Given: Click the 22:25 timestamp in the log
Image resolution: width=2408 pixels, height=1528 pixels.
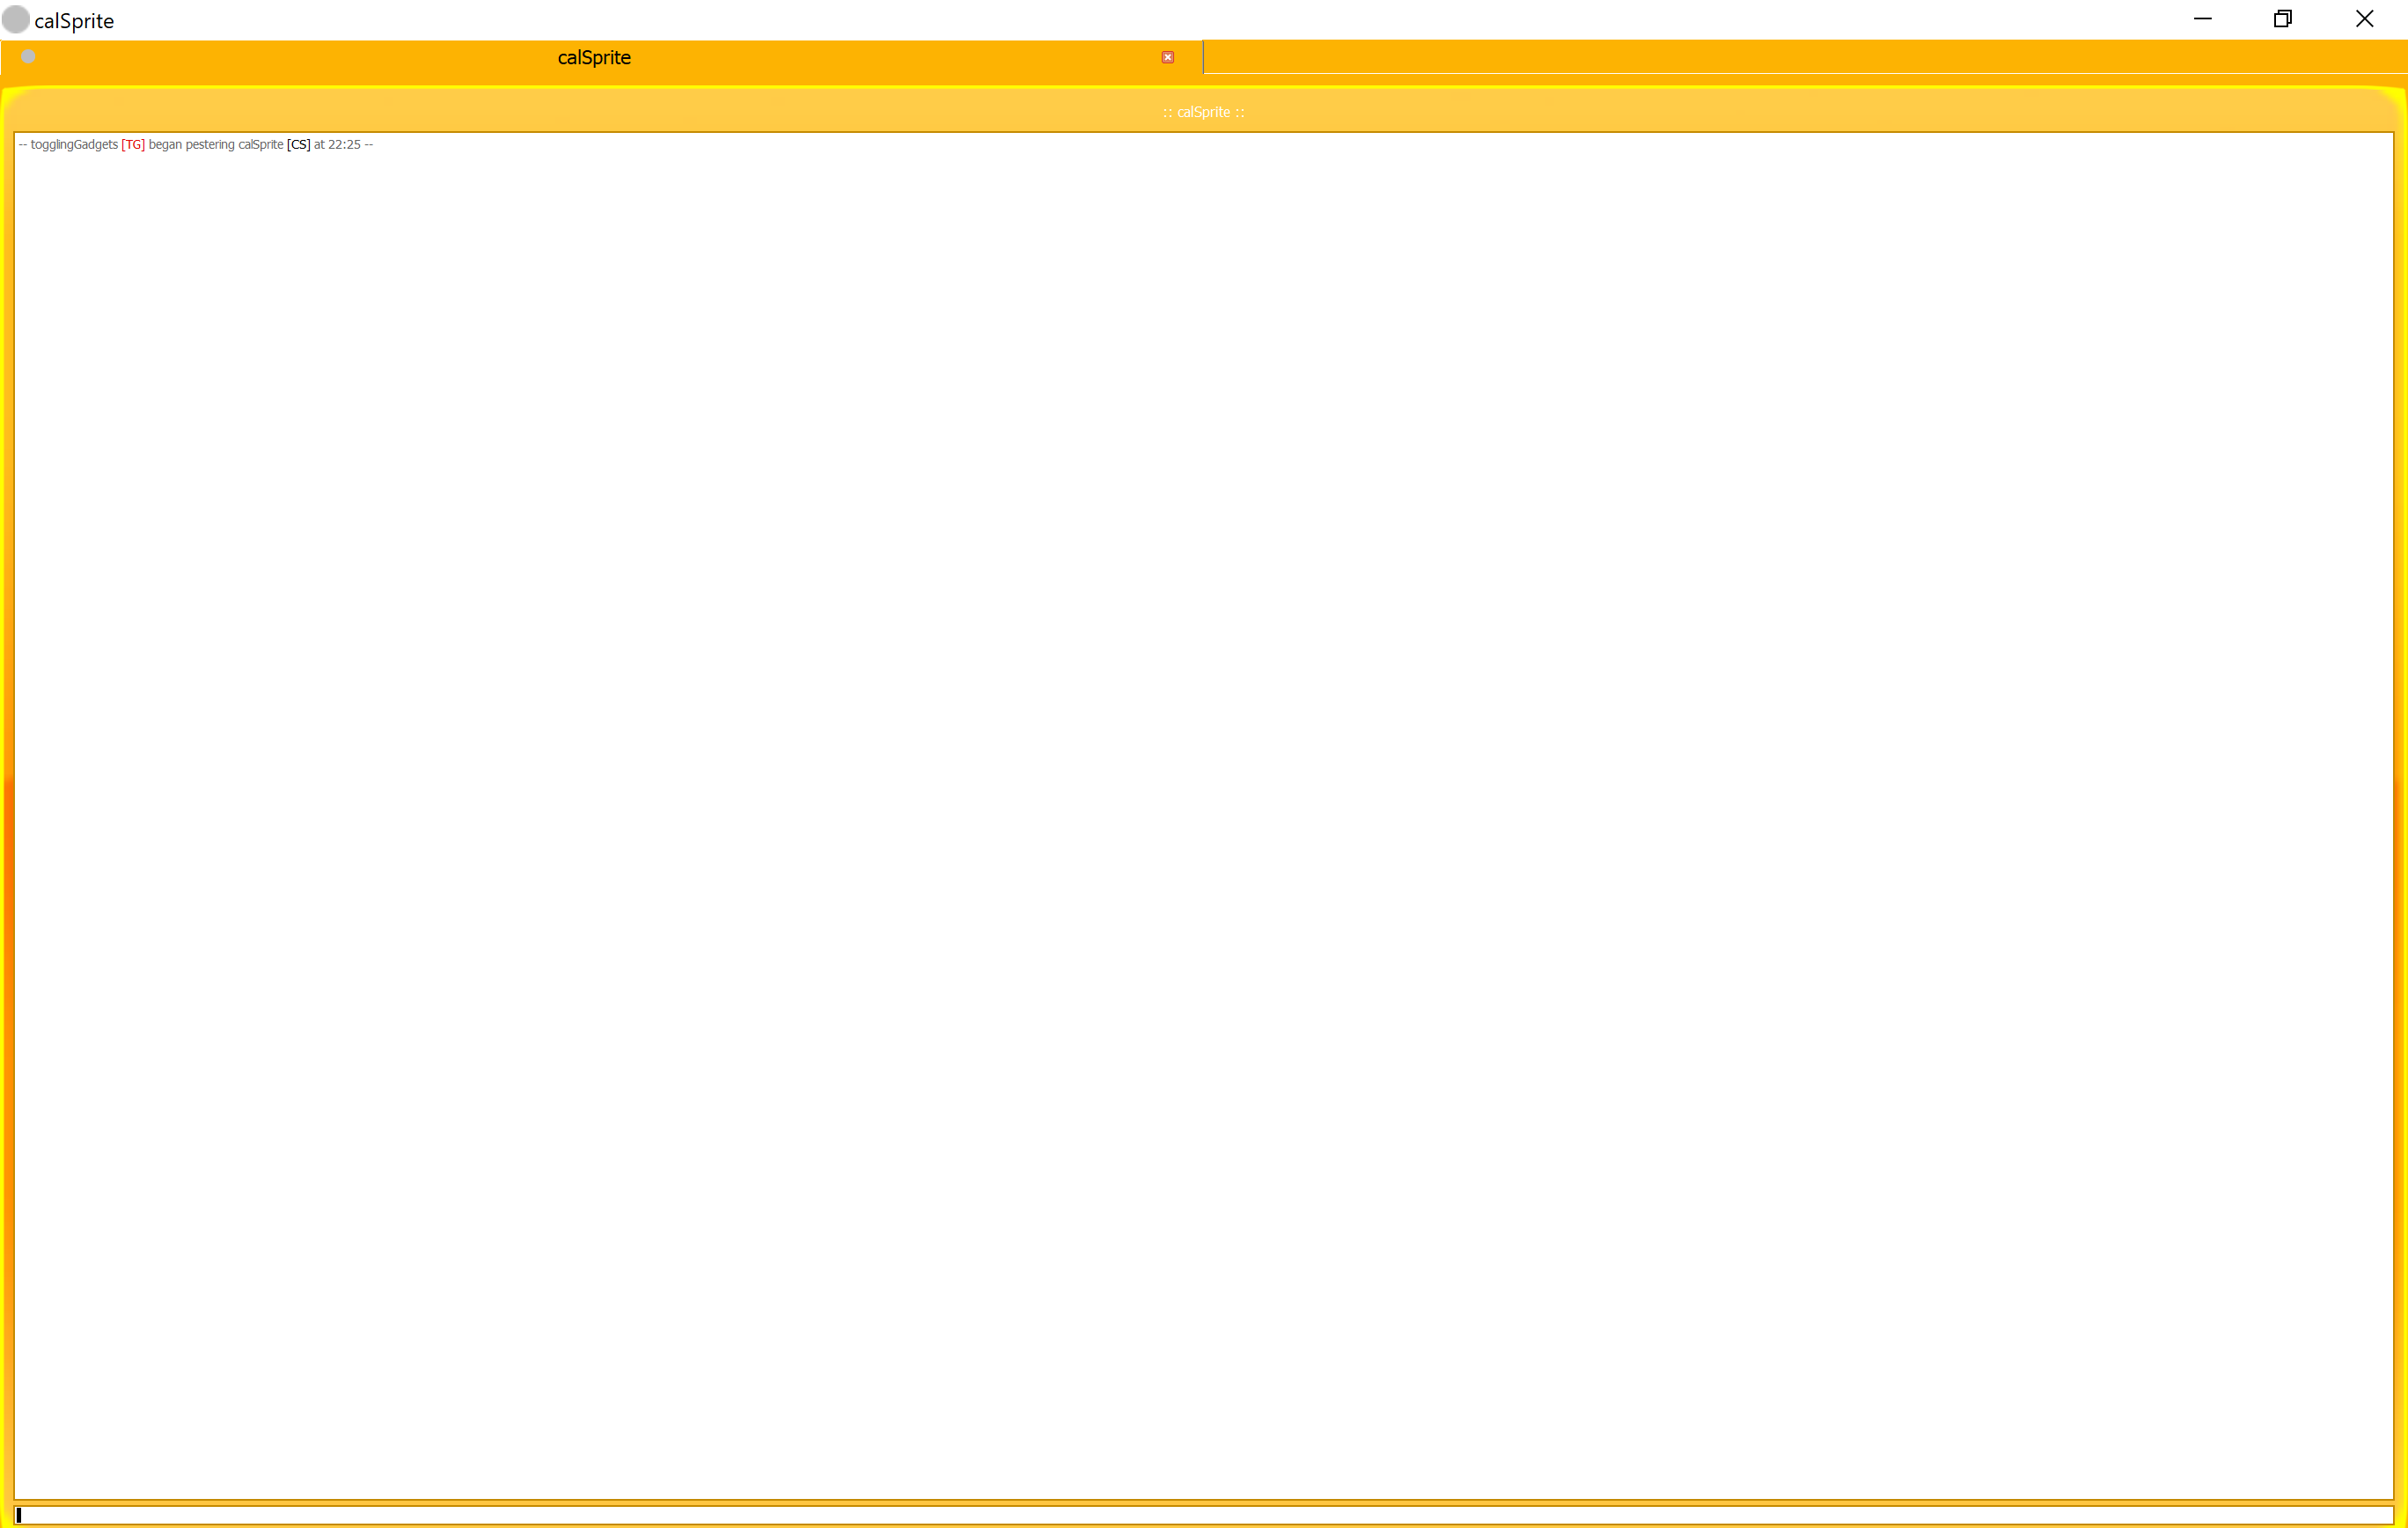Looking at the screenshot, I should click(344, 145).
